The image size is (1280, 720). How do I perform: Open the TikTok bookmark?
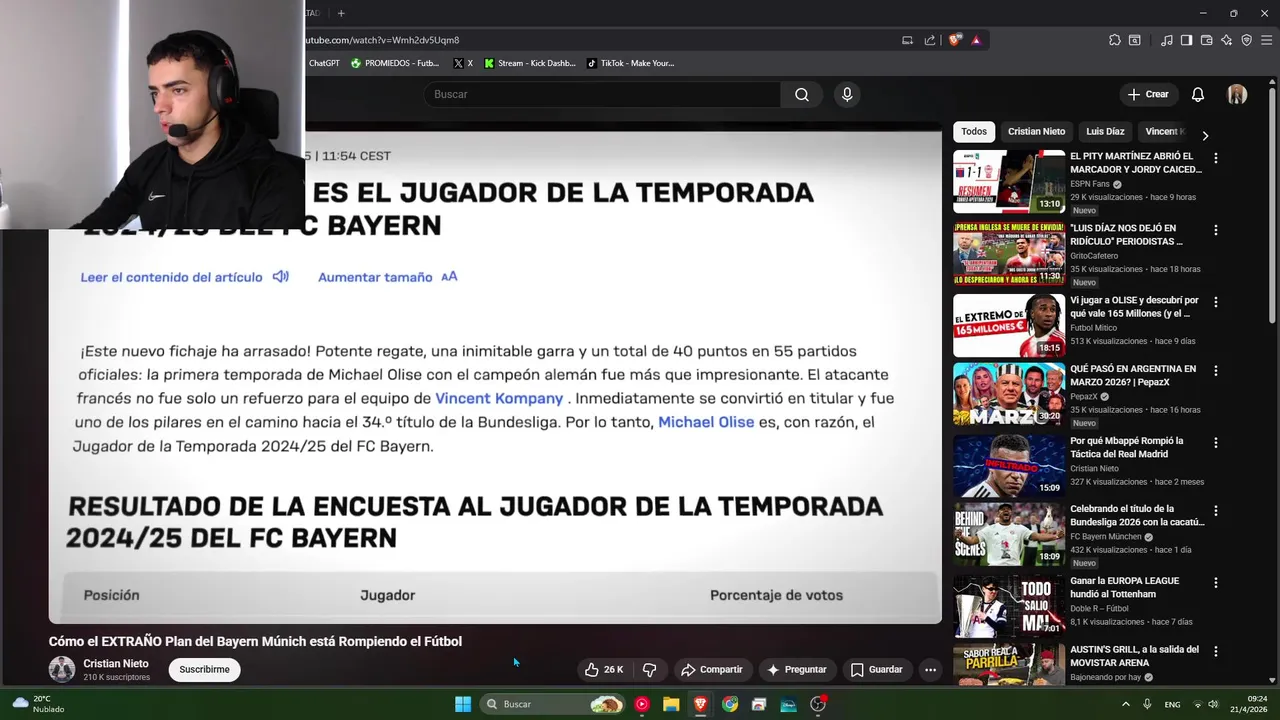[630, 63]
